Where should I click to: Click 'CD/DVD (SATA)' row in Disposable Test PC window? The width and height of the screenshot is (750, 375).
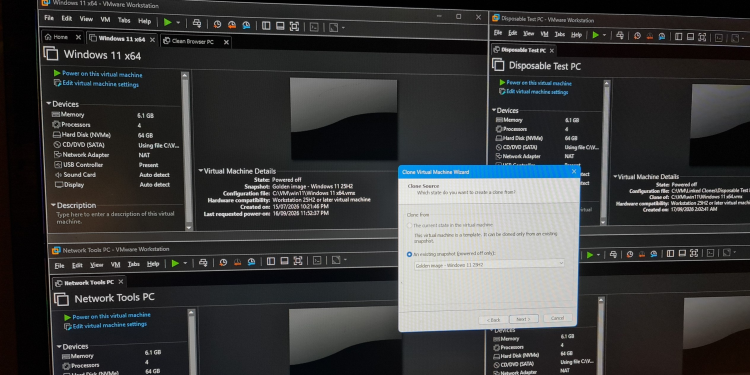click(548, 147)
